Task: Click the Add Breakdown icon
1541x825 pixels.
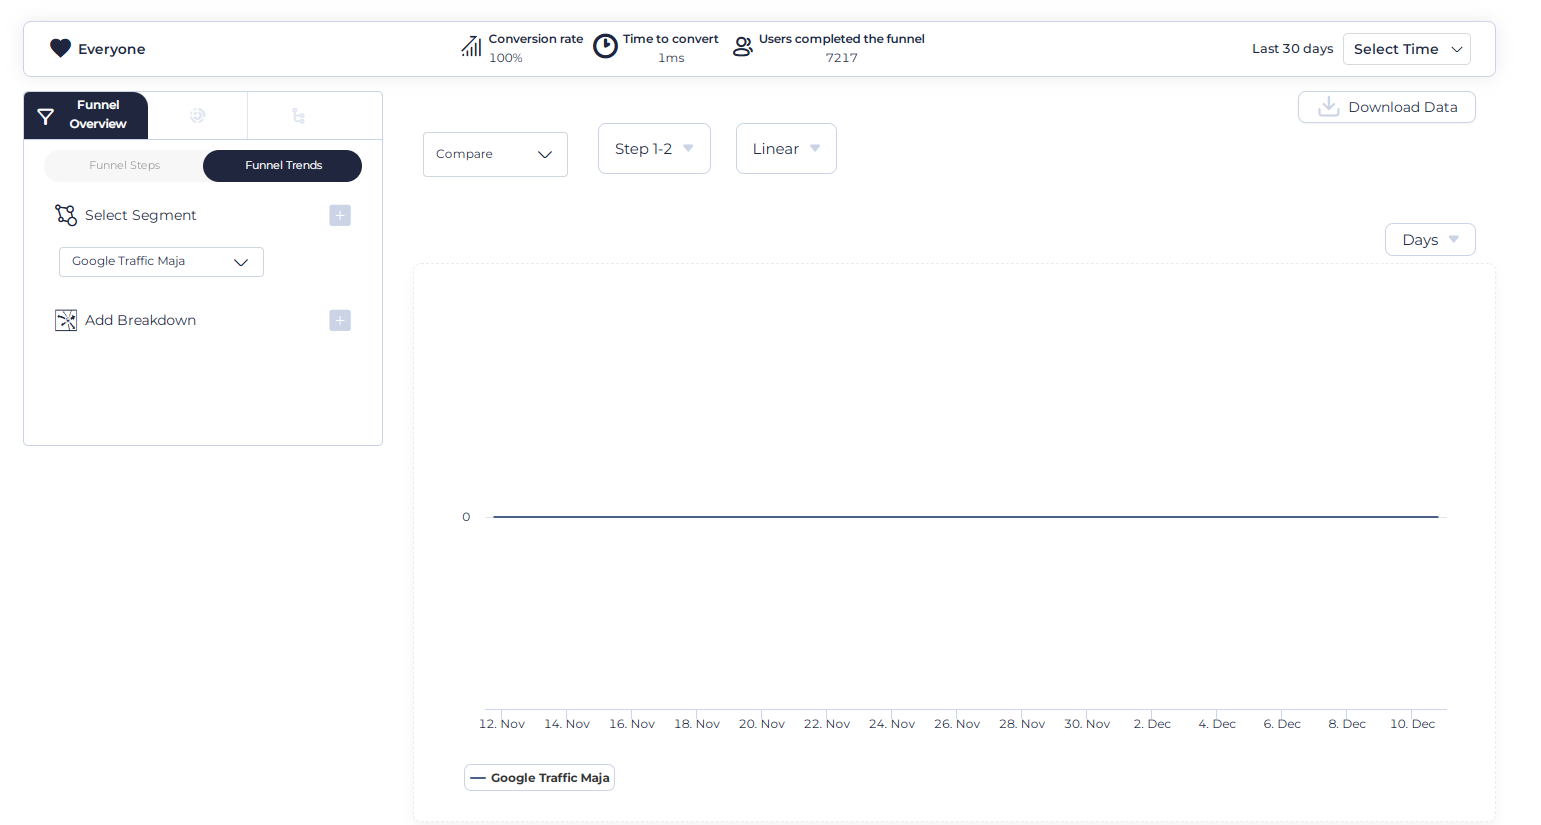Action: [66, 320]
